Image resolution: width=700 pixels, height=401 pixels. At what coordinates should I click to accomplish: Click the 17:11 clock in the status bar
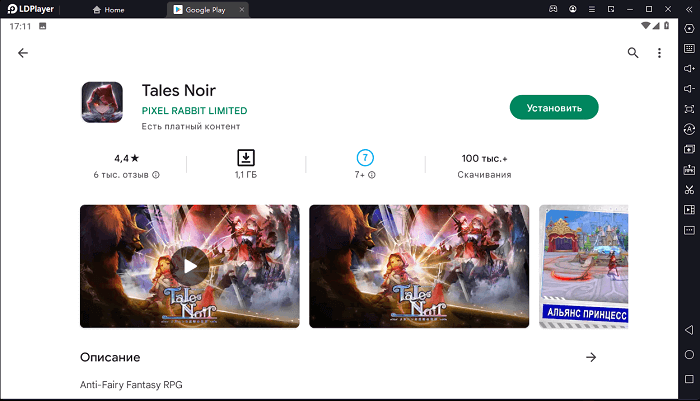point(21,26)
